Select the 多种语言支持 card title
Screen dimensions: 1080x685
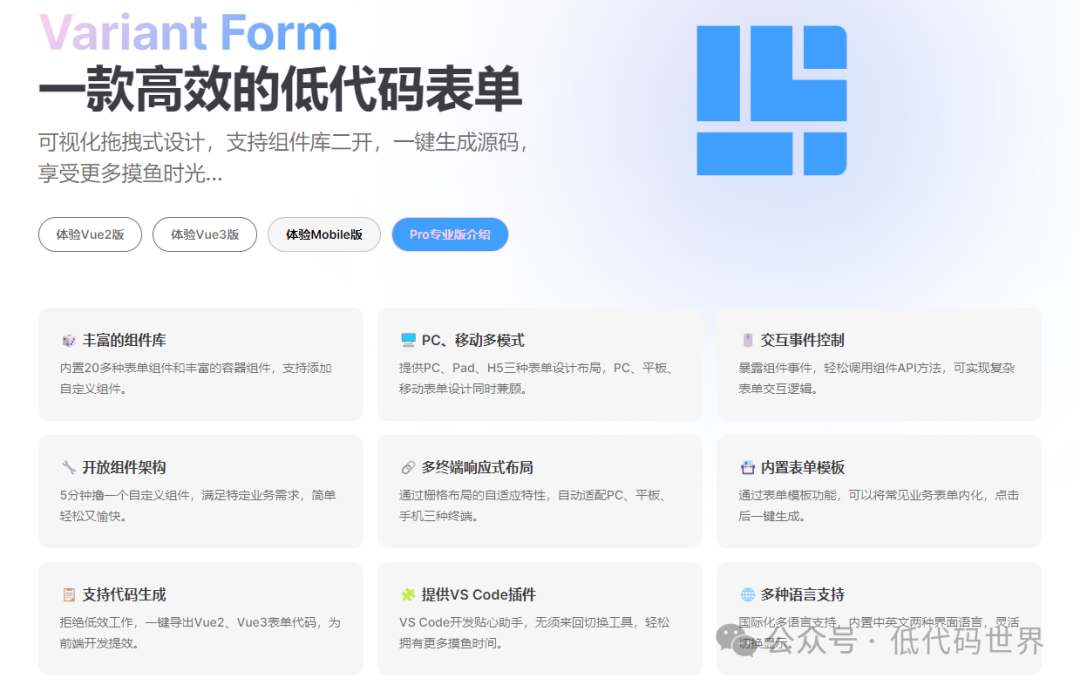pos(802,595)
